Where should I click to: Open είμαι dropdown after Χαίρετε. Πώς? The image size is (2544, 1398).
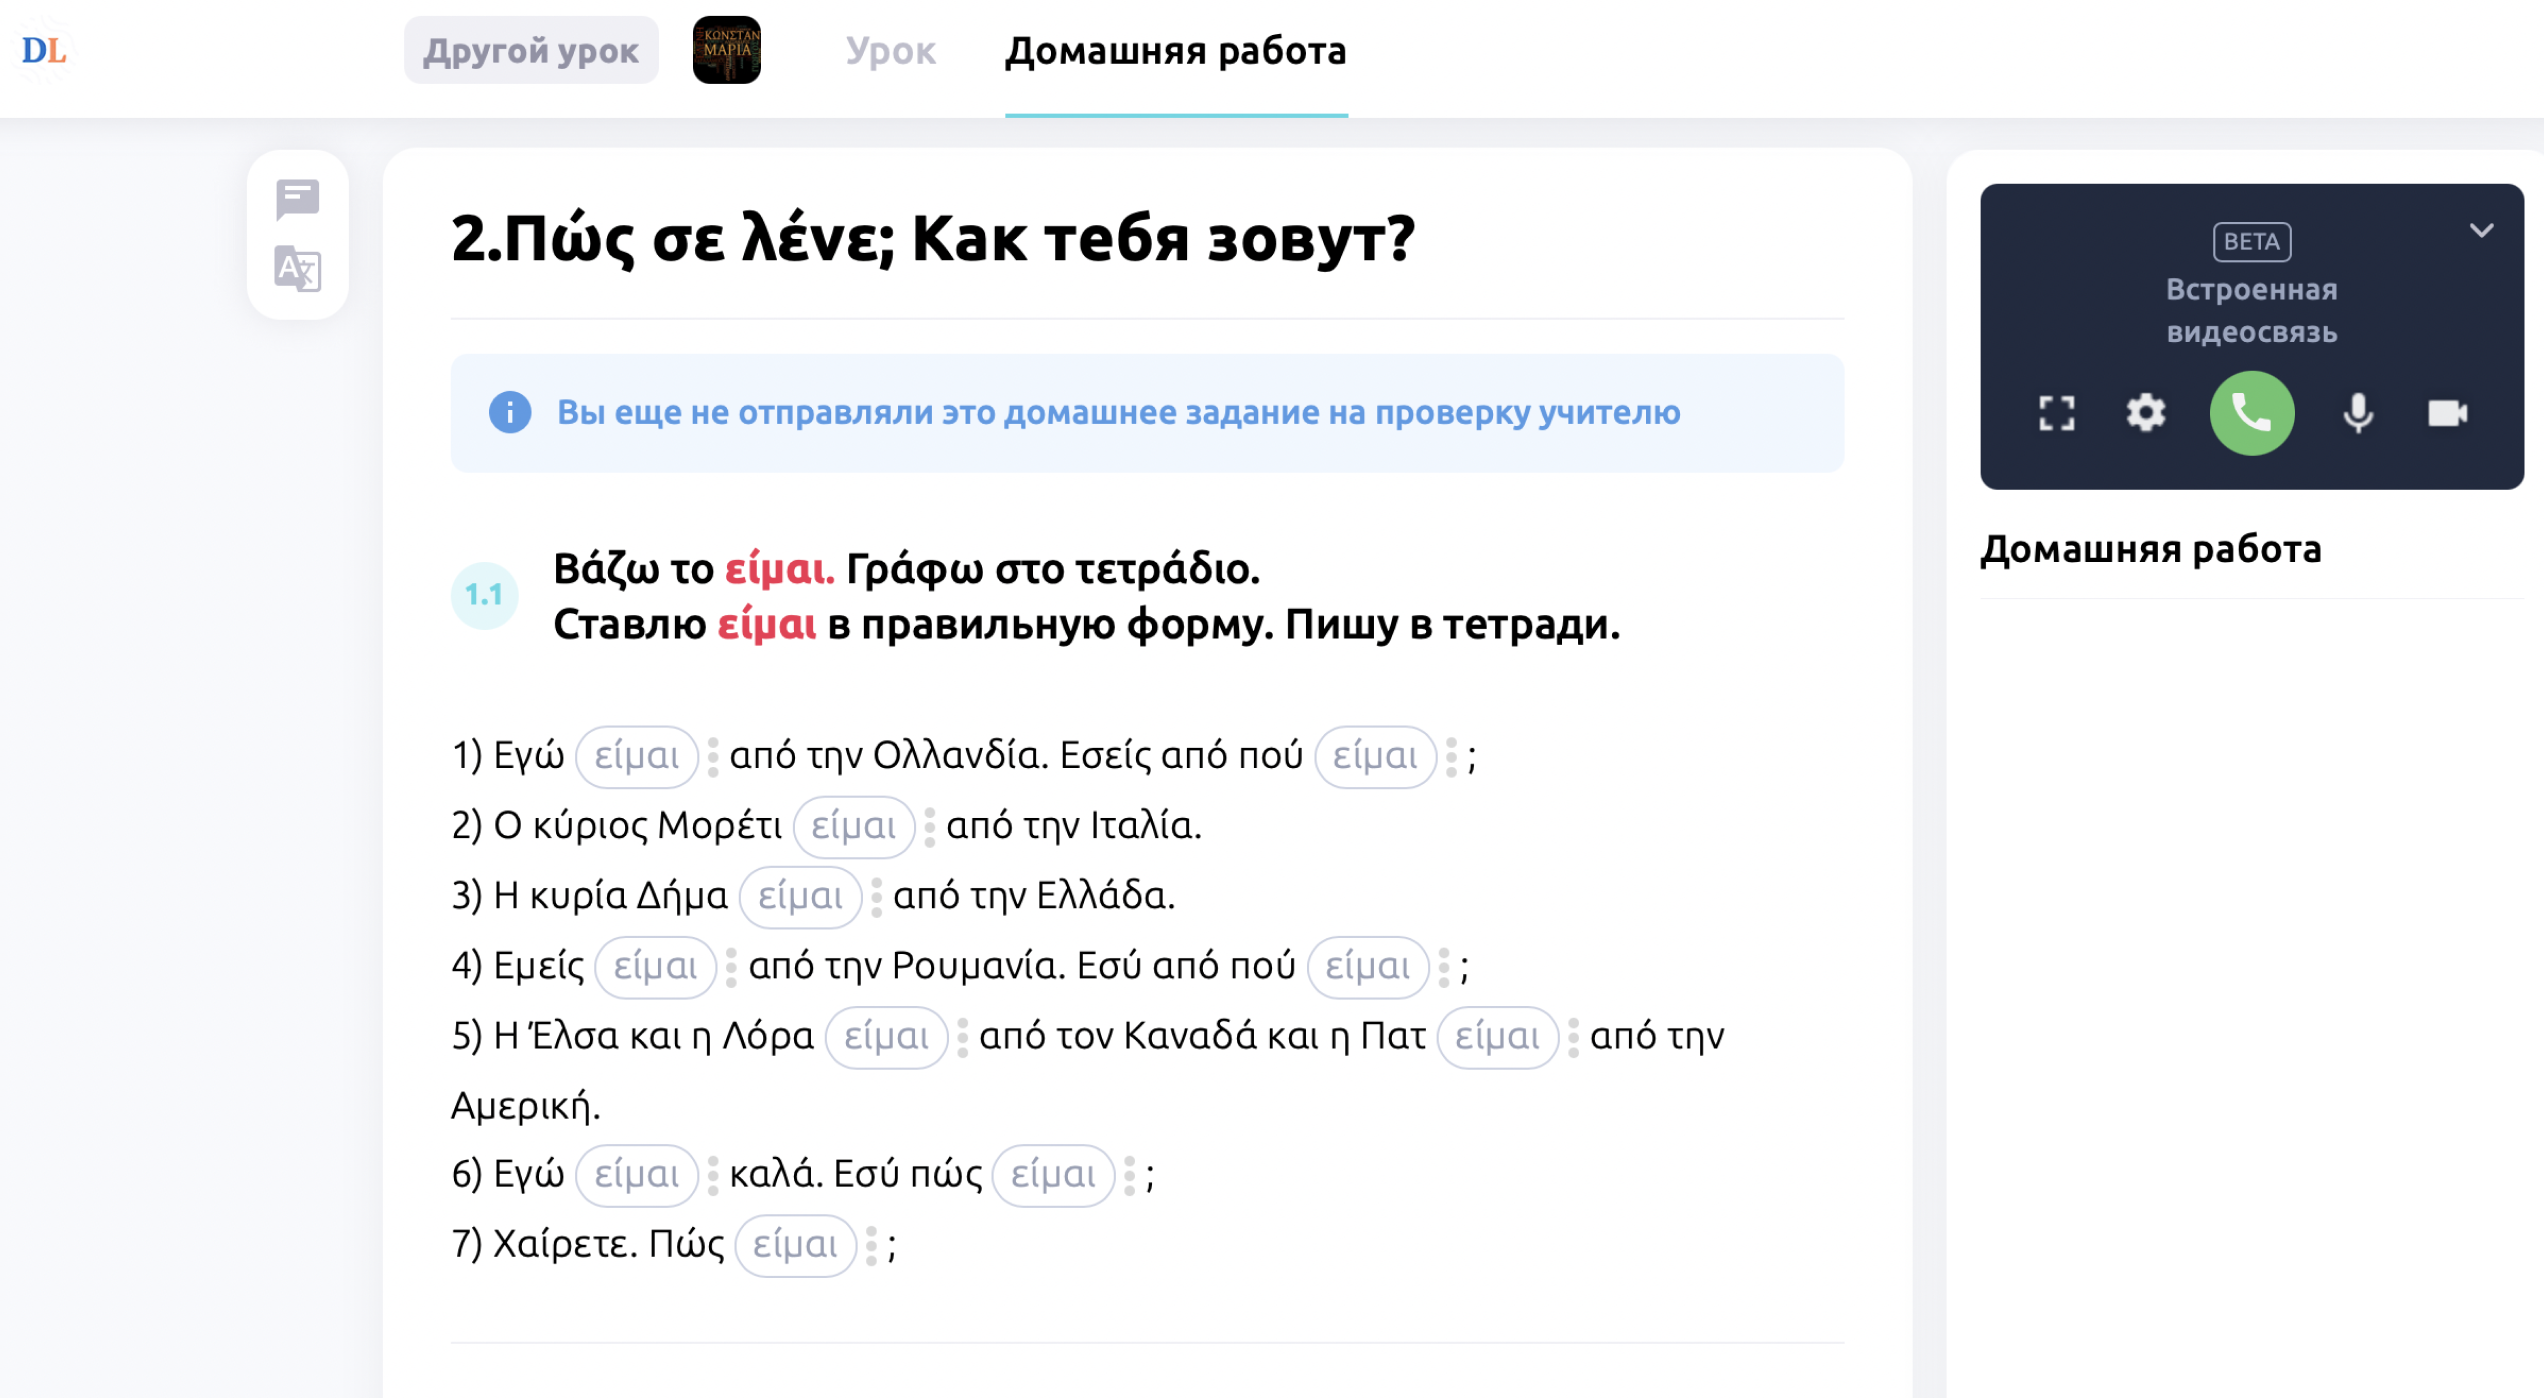pos(796,1245)
